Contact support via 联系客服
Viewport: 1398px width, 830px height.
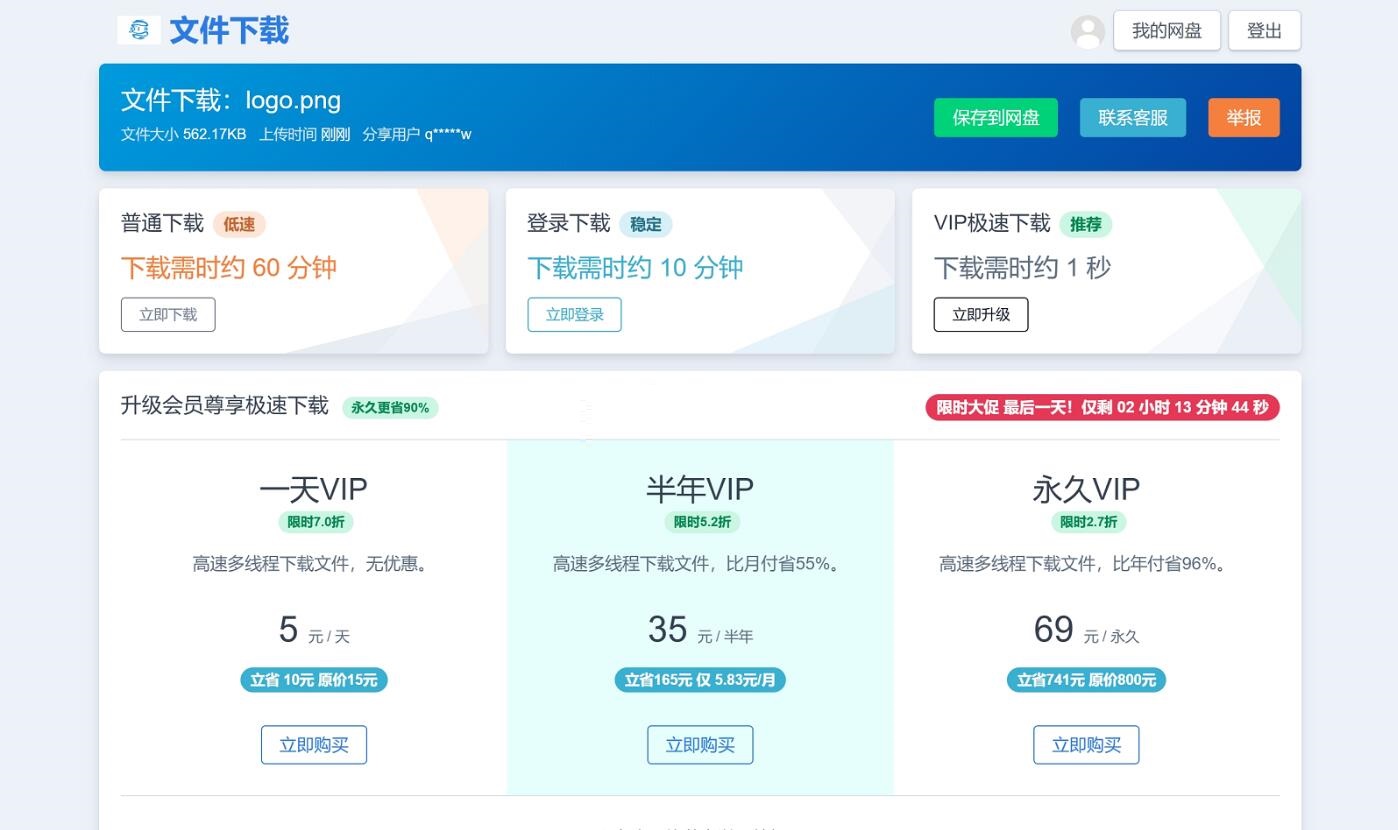[x=1133, y=118]
